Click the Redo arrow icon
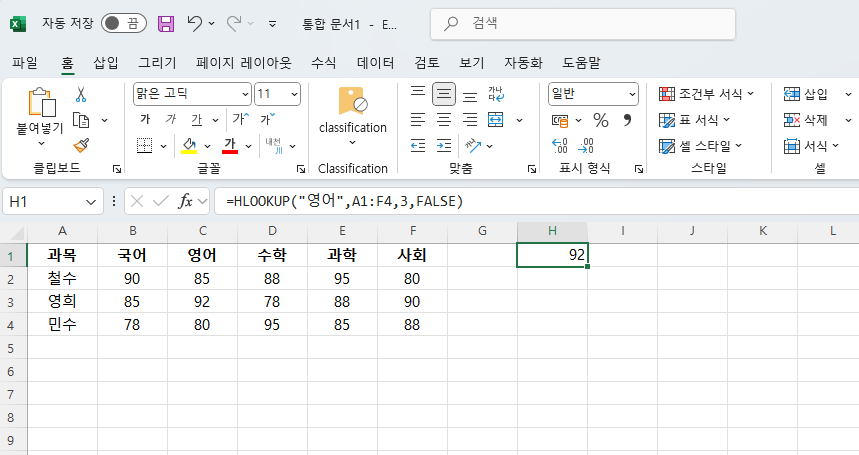The image size is (859, 455). click(x=234, y=24)
